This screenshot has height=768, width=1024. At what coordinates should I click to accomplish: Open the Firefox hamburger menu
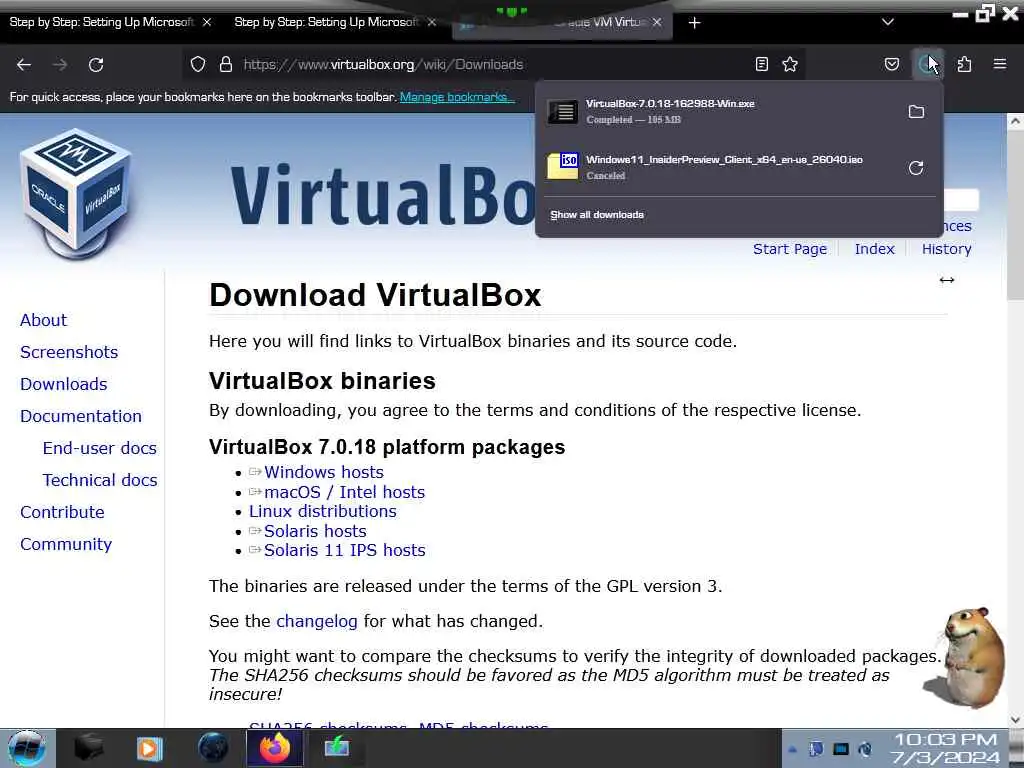pos(1000,64)
